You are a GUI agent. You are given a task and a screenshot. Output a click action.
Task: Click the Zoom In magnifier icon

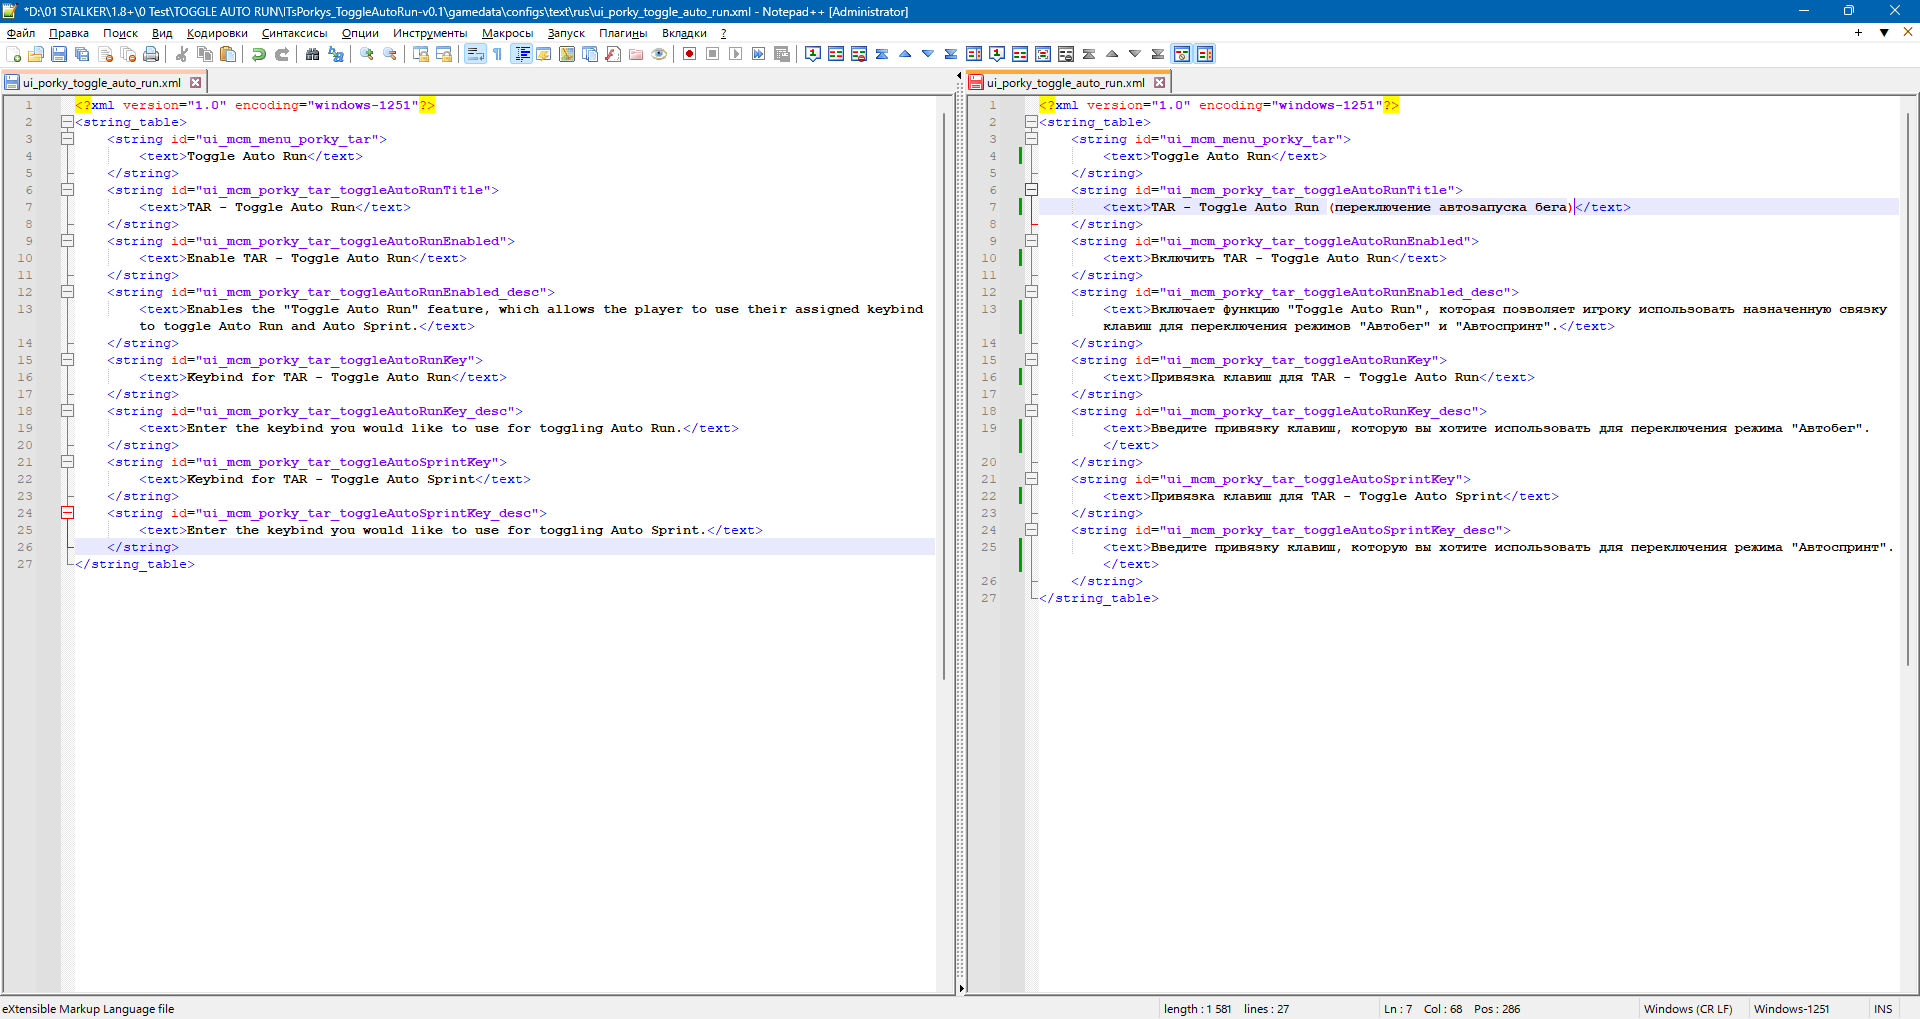[x=367, y=54]
